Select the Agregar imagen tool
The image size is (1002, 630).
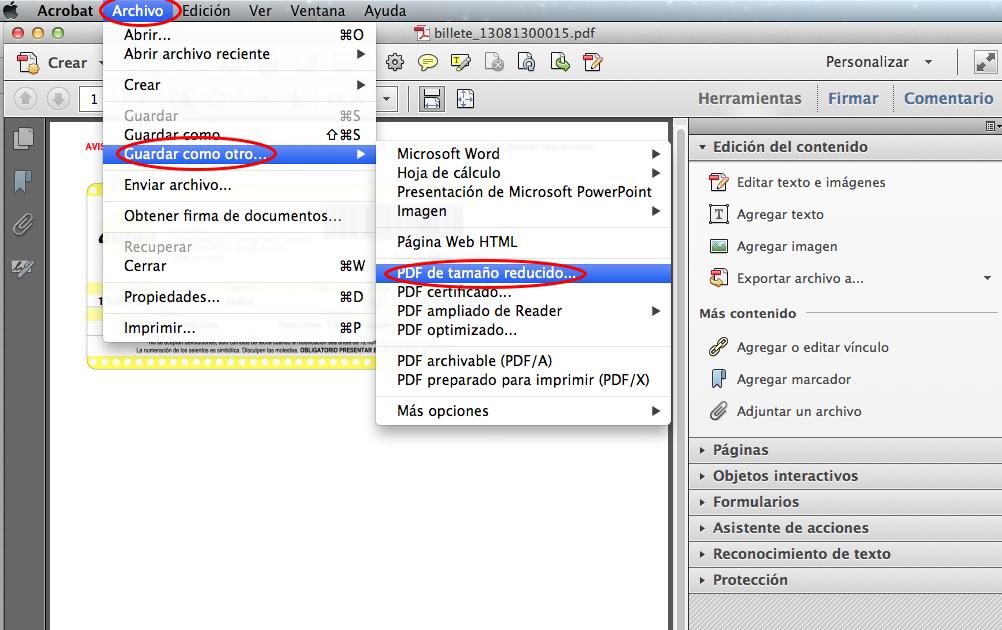pyautogui.click(x=786, y=246)
